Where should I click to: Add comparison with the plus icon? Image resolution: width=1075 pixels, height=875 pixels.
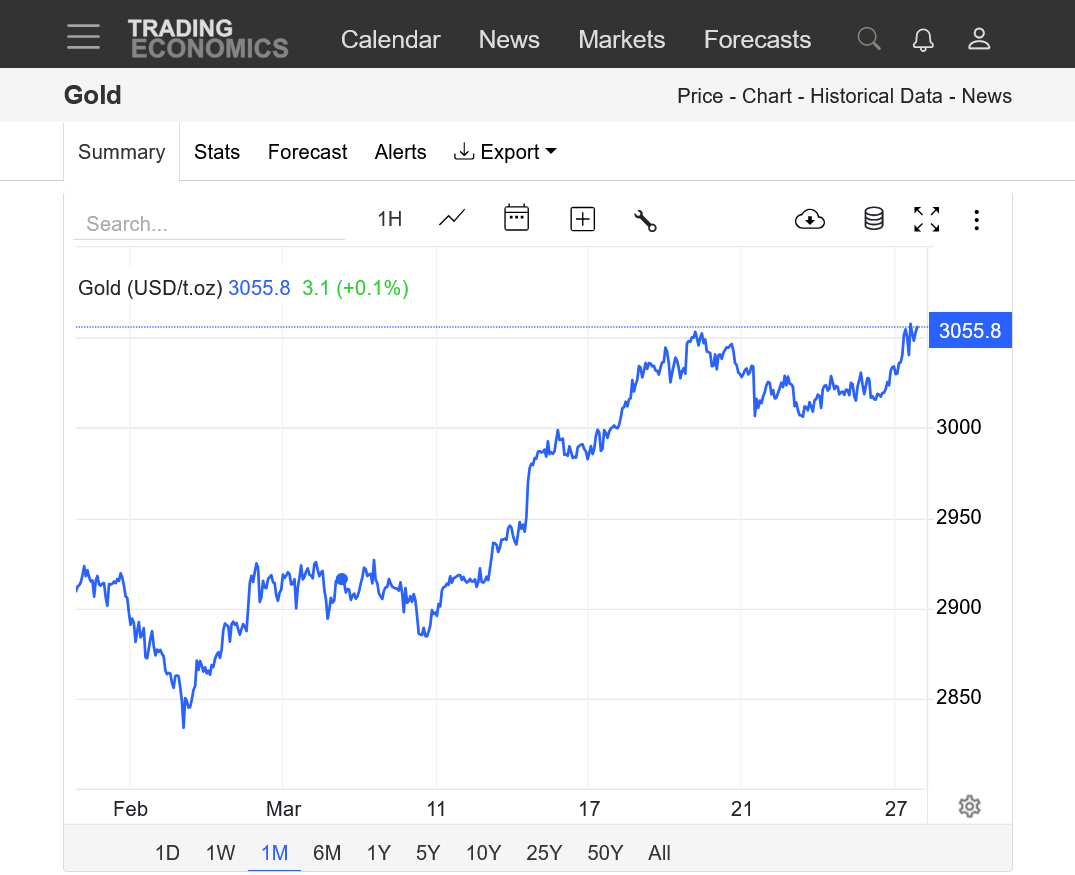[582, 219]
